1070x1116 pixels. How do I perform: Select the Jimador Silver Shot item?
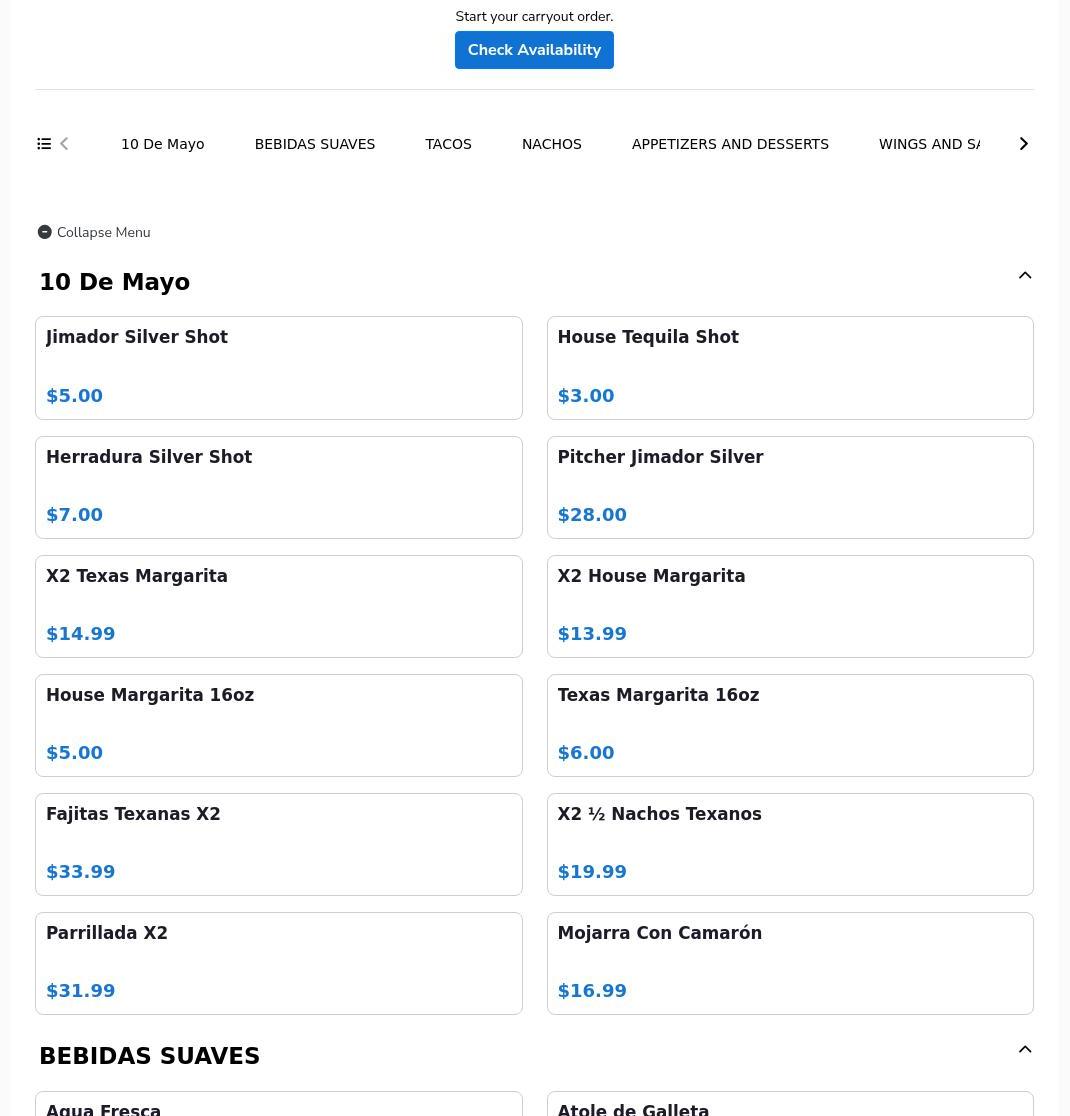click(278, 368)
